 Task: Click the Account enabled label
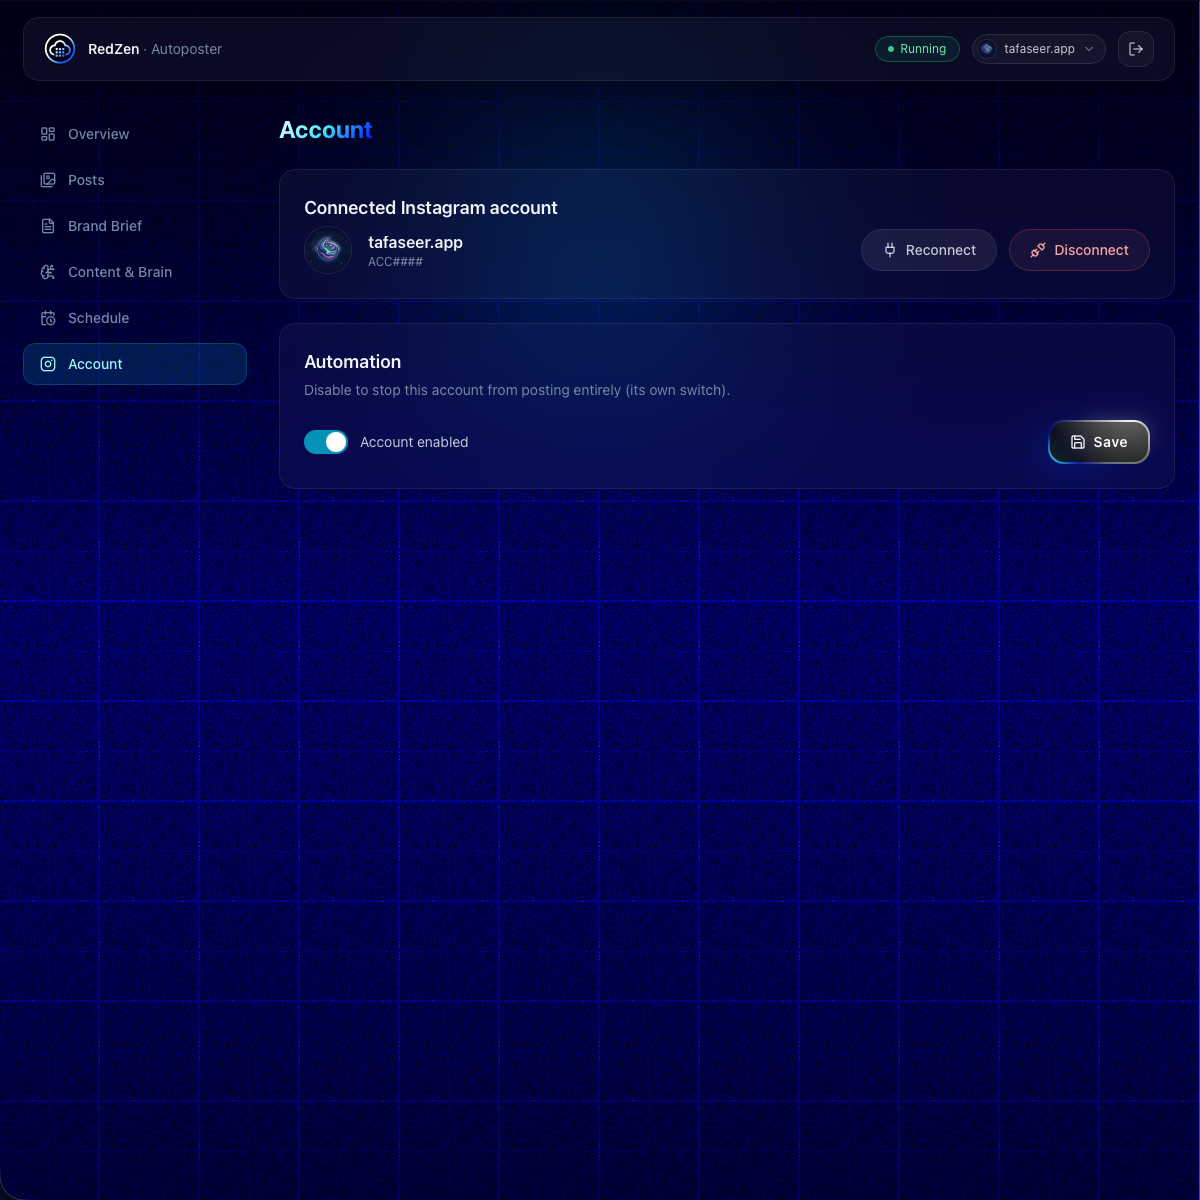click(x=414, y=442)
